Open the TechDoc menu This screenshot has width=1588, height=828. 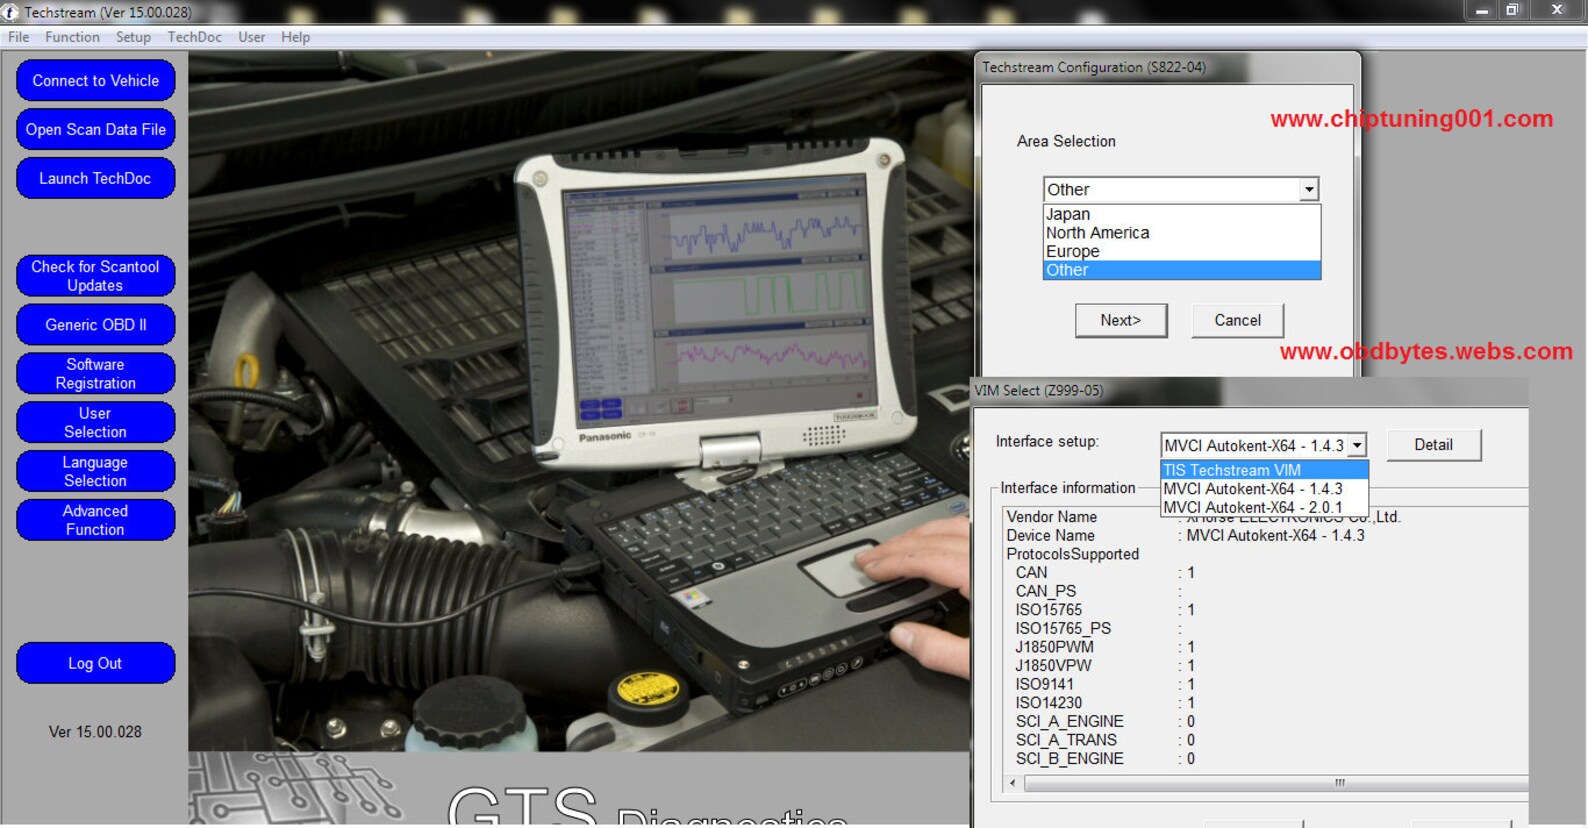195,37
